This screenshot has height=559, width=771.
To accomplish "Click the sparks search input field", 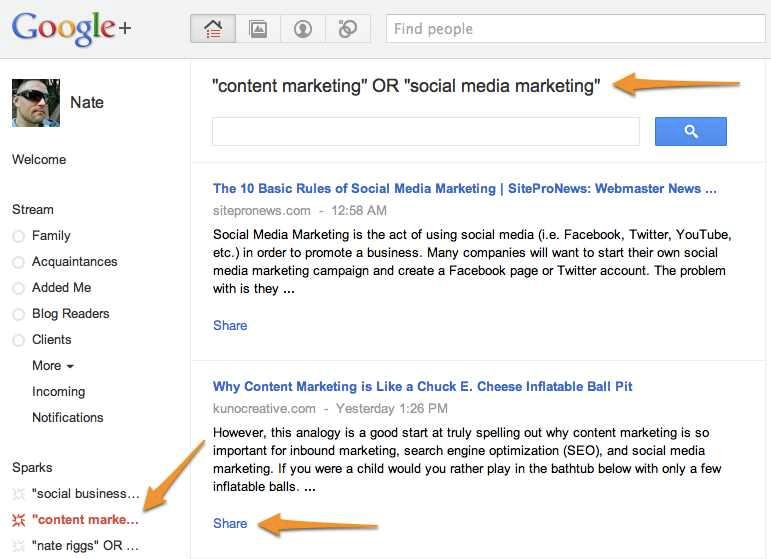I will pos(426,131).
